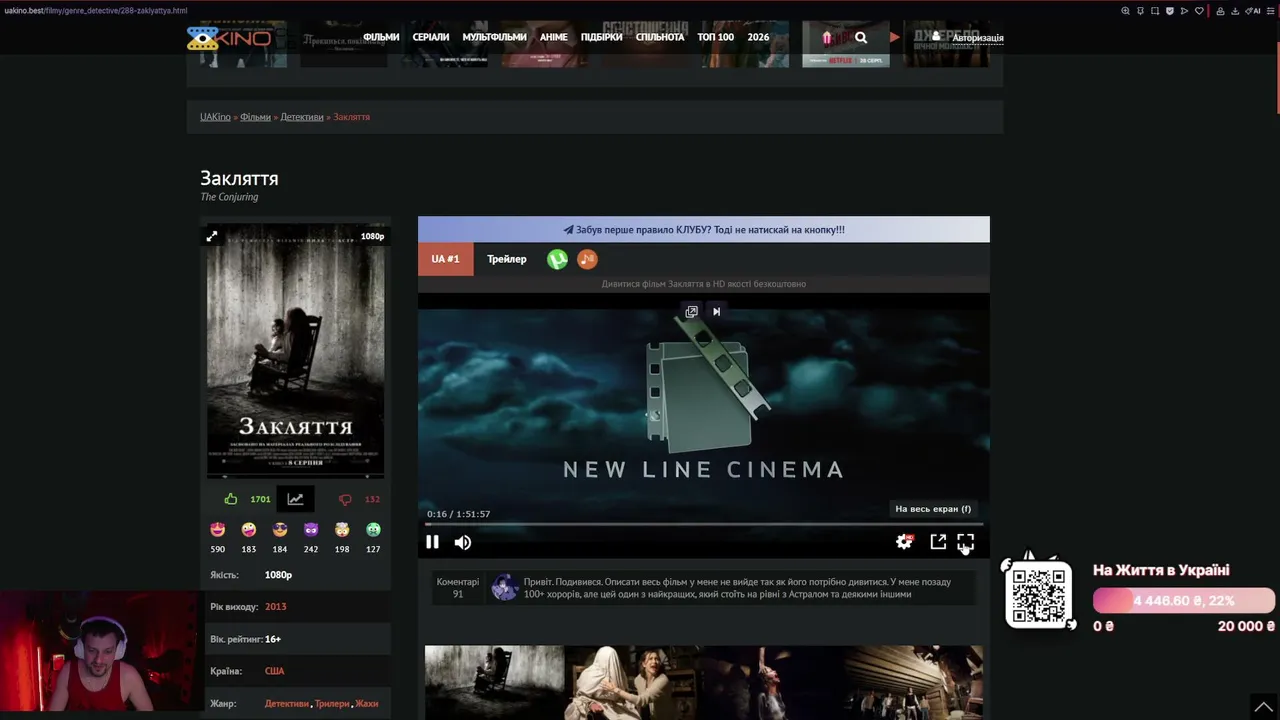Open the ФІЛЬМИ menu
The image size is (1280, 720).
point(381,38)
